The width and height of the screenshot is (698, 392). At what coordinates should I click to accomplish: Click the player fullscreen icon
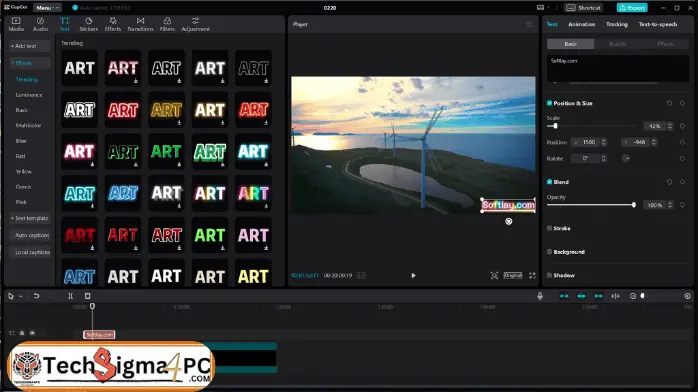pyautogui.click(x=532, y=275)
